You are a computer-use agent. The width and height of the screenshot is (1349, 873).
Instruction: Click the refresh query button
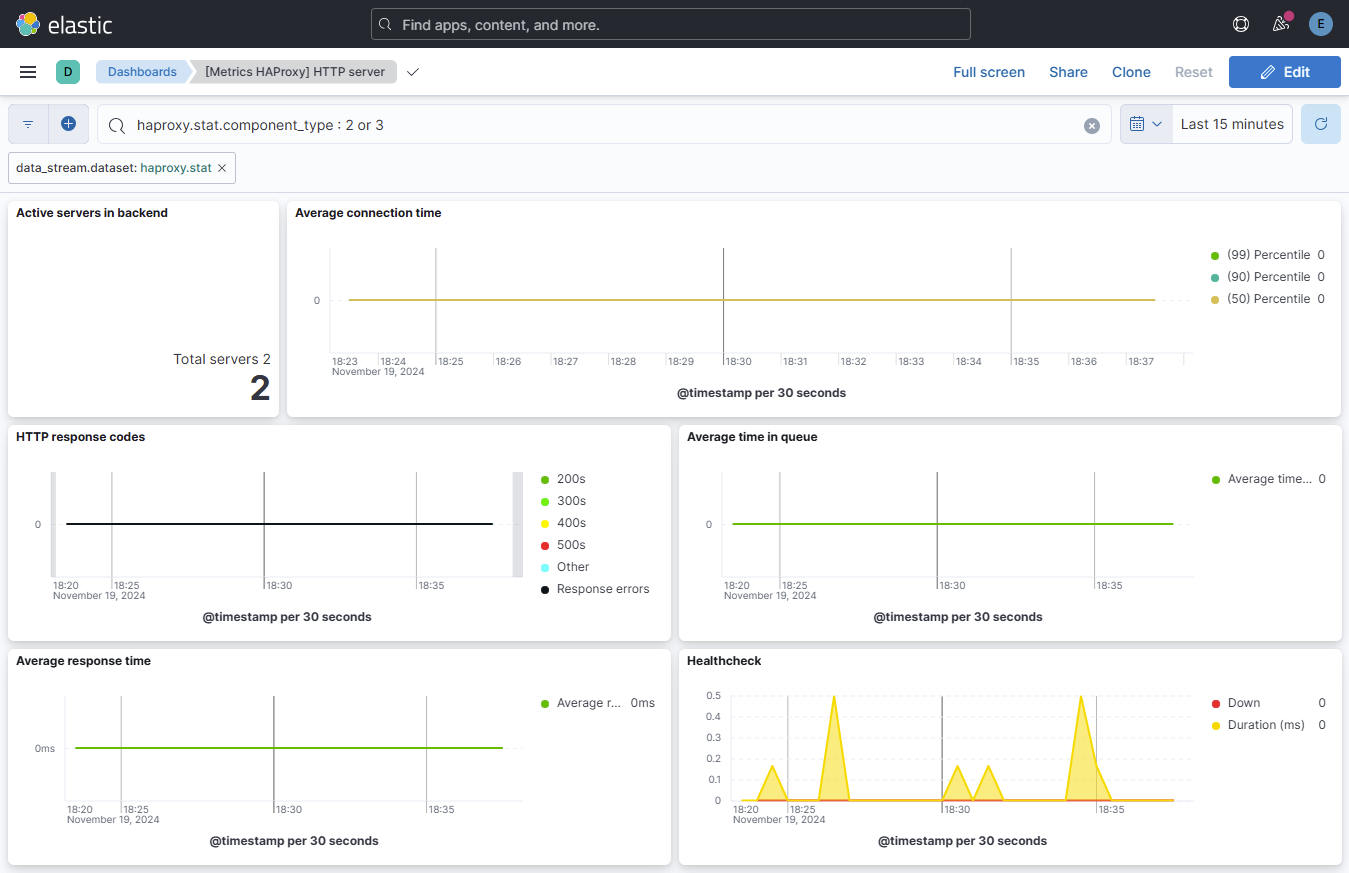click(1320, 124)
